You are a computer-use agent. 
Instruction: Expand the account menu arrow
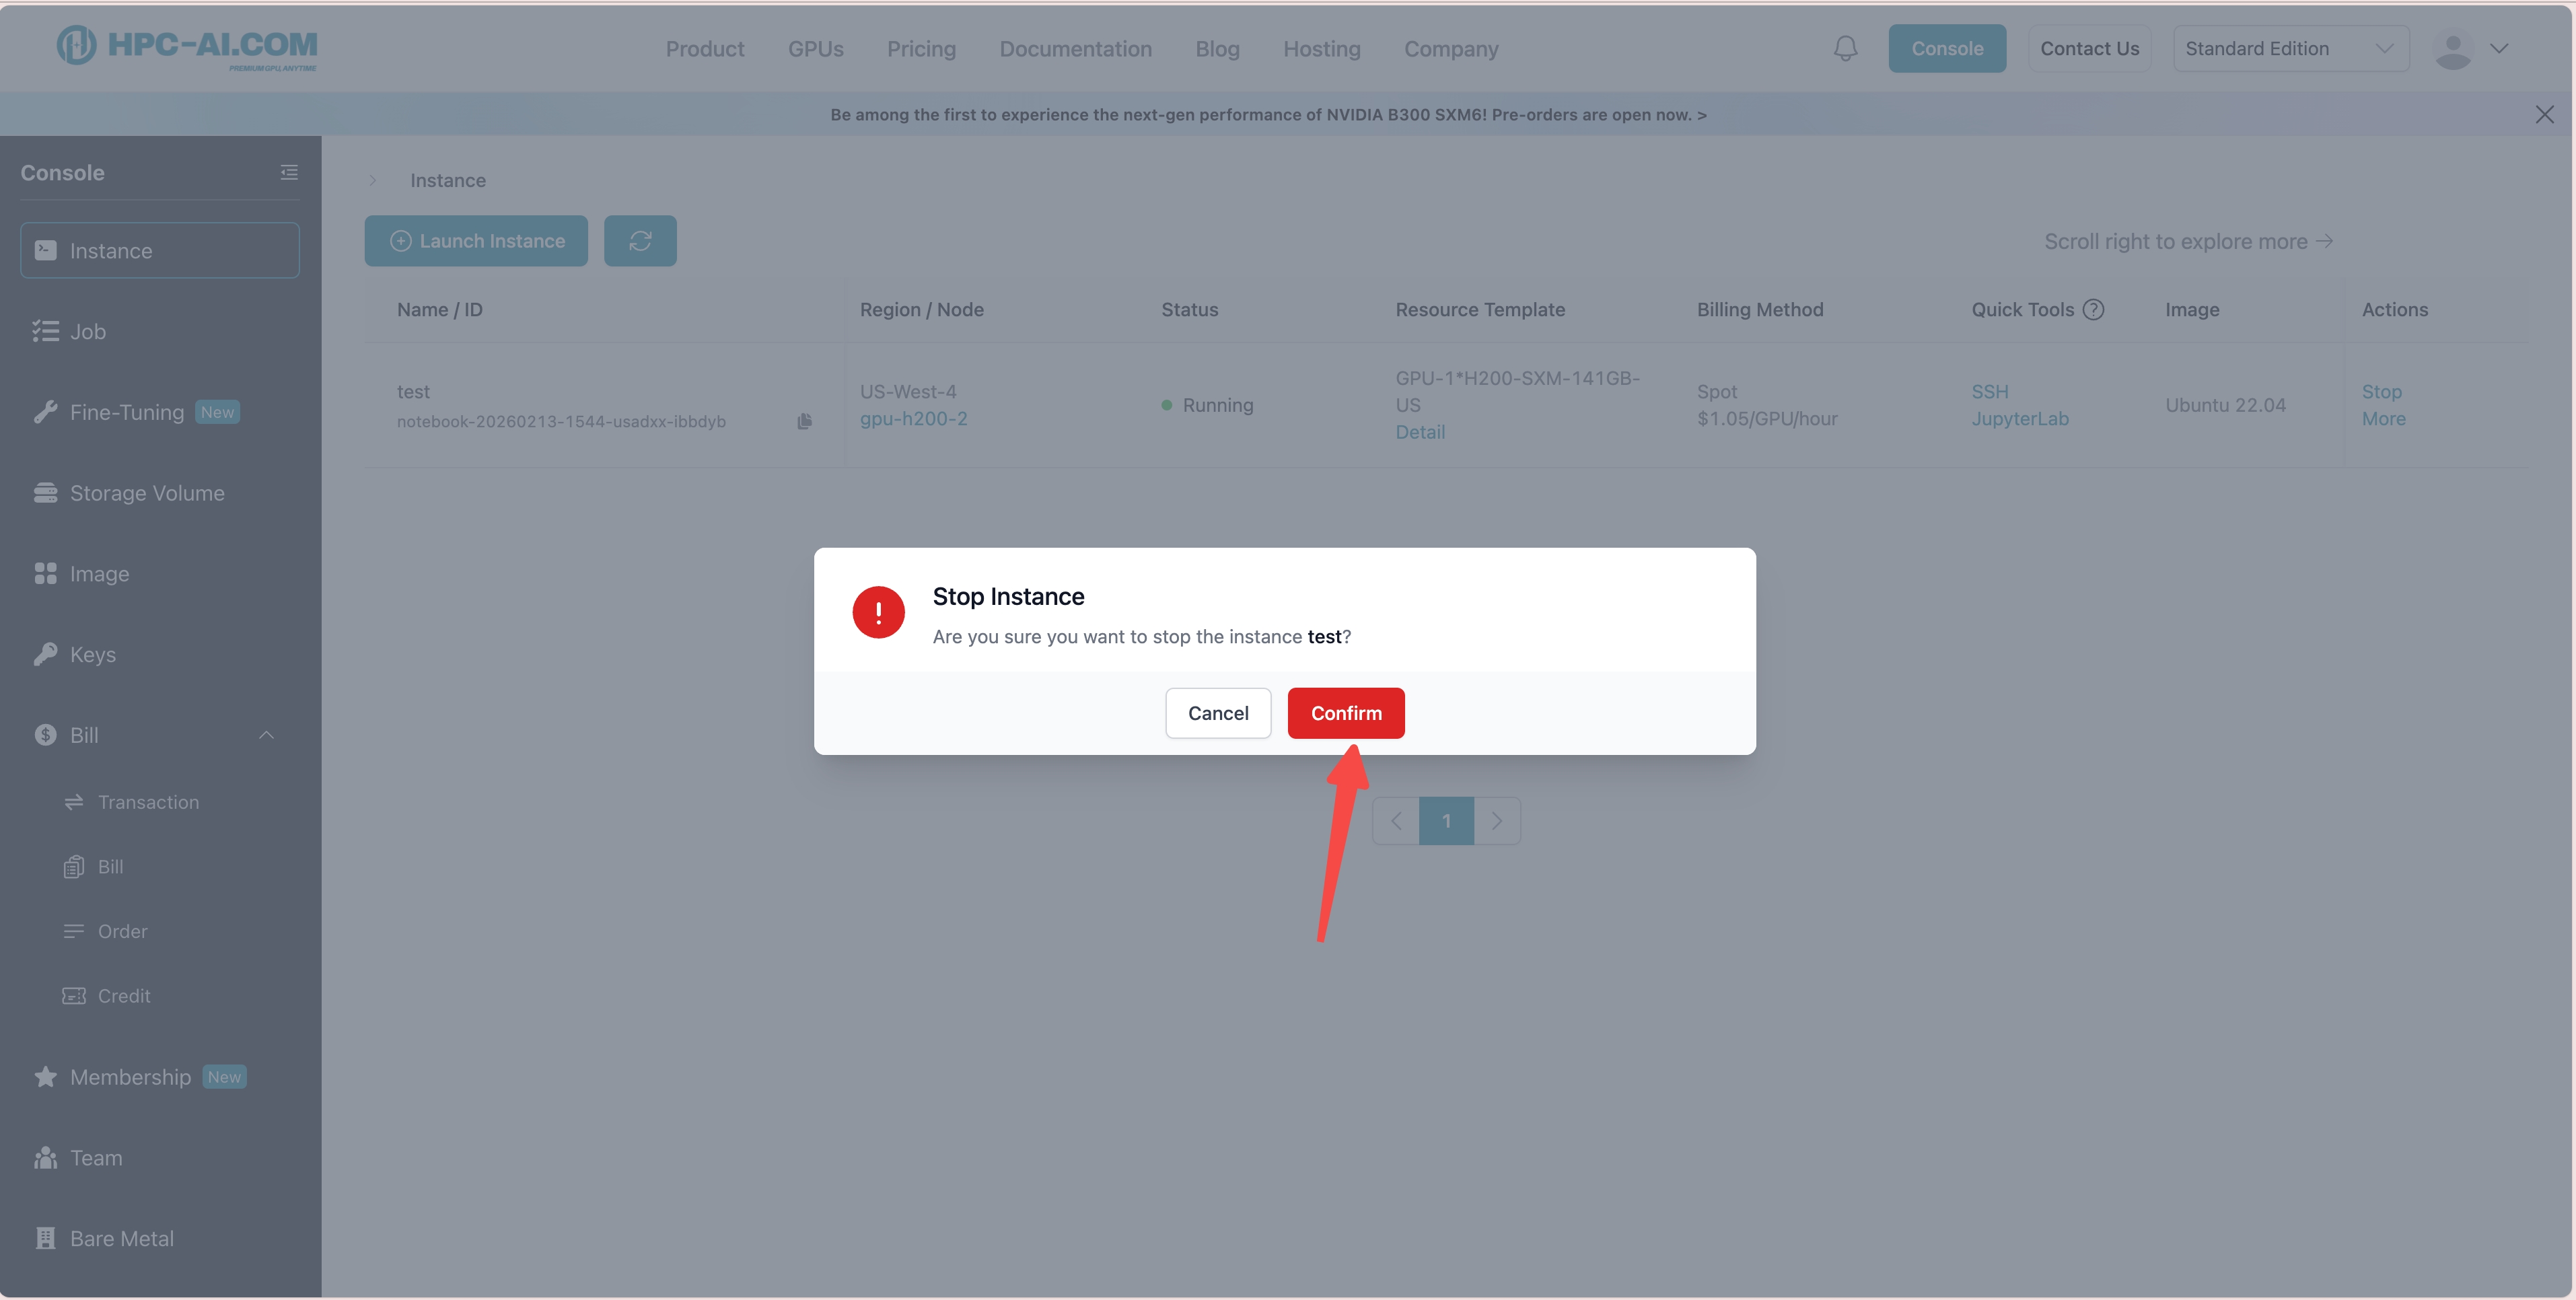(x=2499, y=49)
